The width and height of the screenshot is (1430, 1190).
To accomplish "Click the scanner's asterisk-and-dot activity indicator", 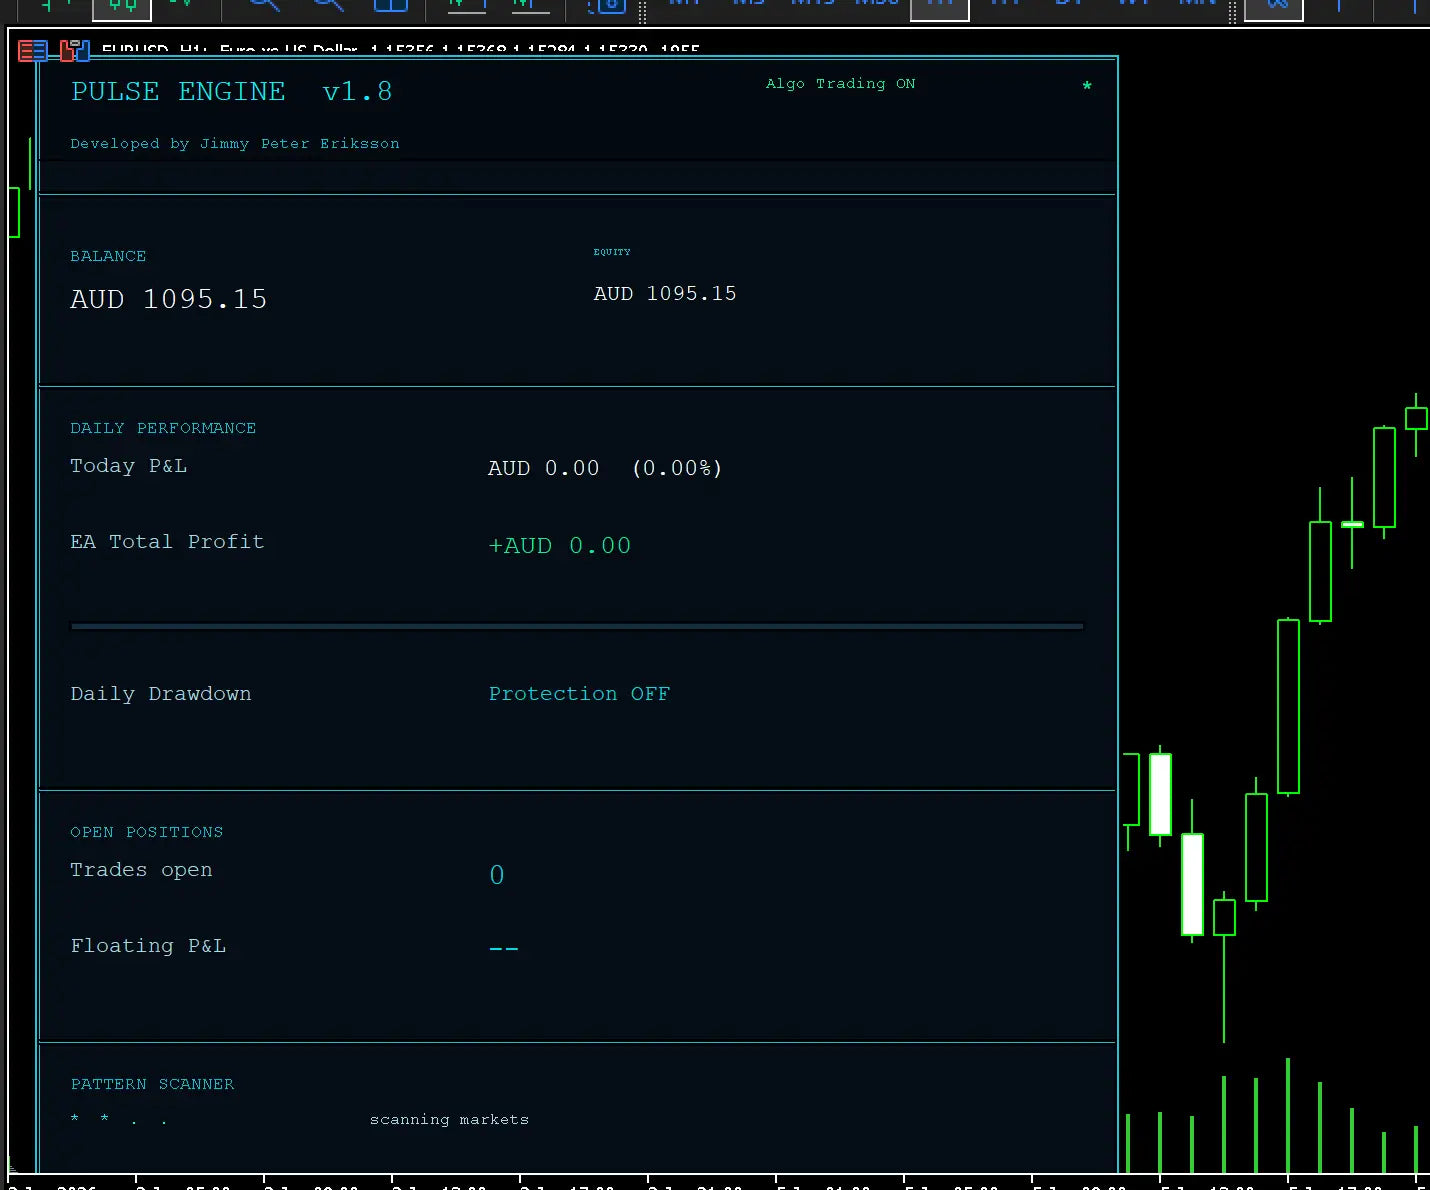I will tap(119, 1119).
